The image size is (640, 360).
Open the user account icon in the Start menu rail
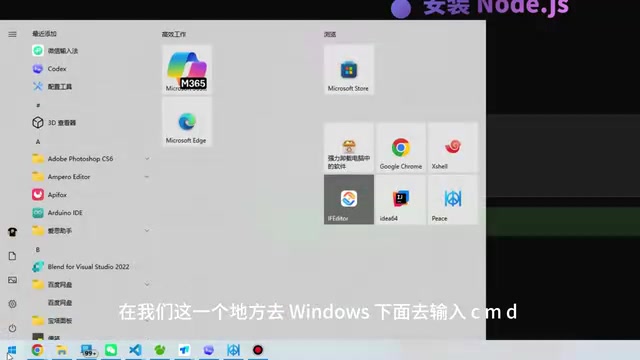pos(12,232)
